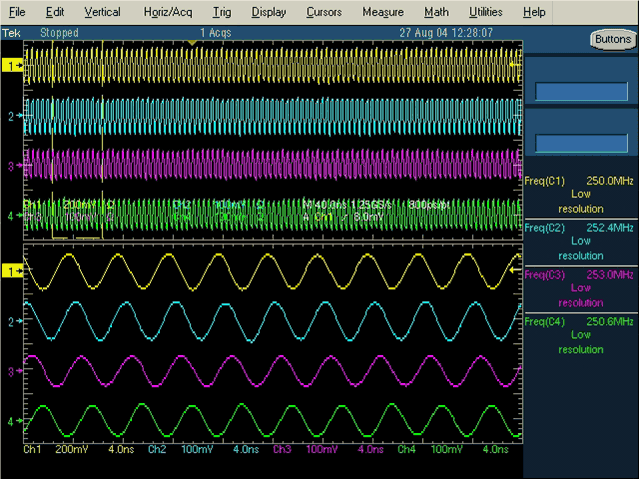Click the Buttons button at top right
This screenshot has width=639, height=479.
tap(611, 40)
